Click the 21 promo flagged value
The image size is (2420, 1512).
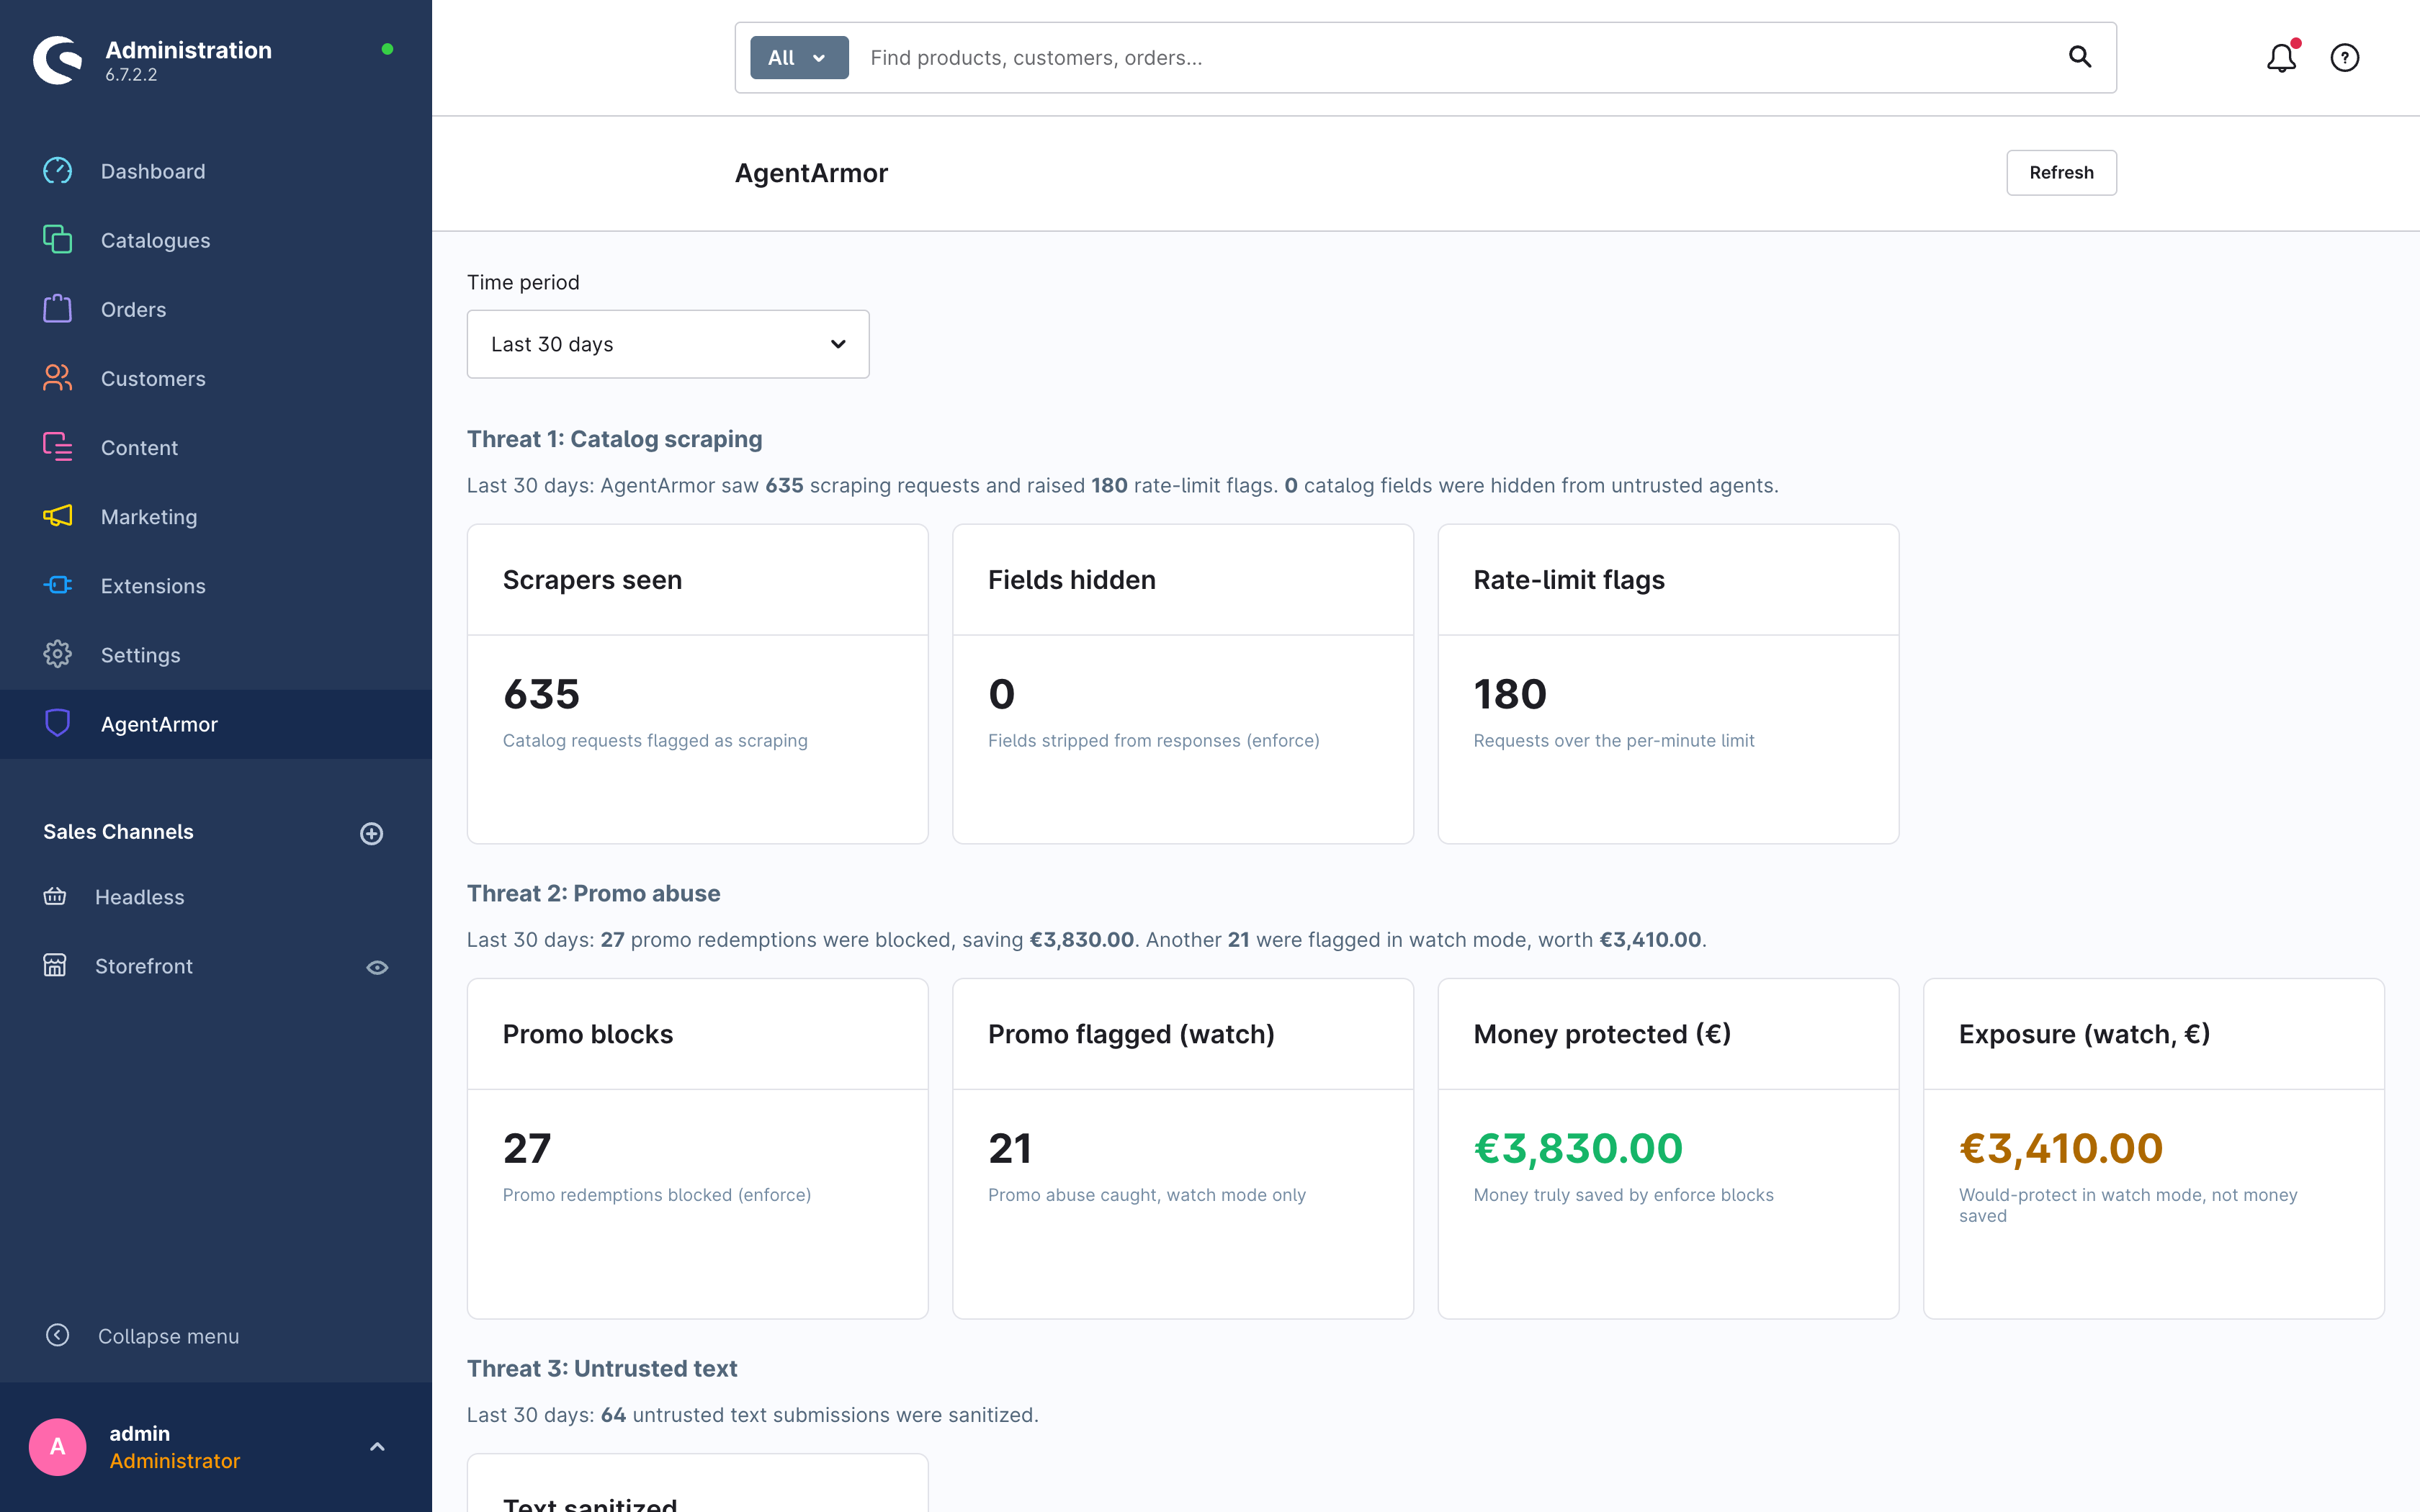point(1010,1148)
